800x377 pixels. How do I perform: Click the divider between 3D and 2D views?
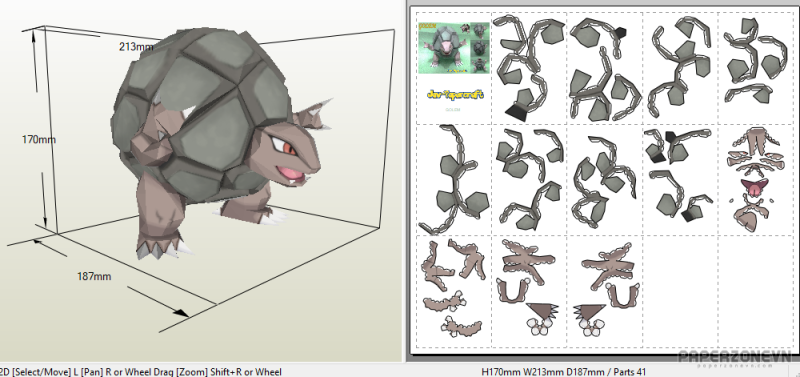[406, 181]
